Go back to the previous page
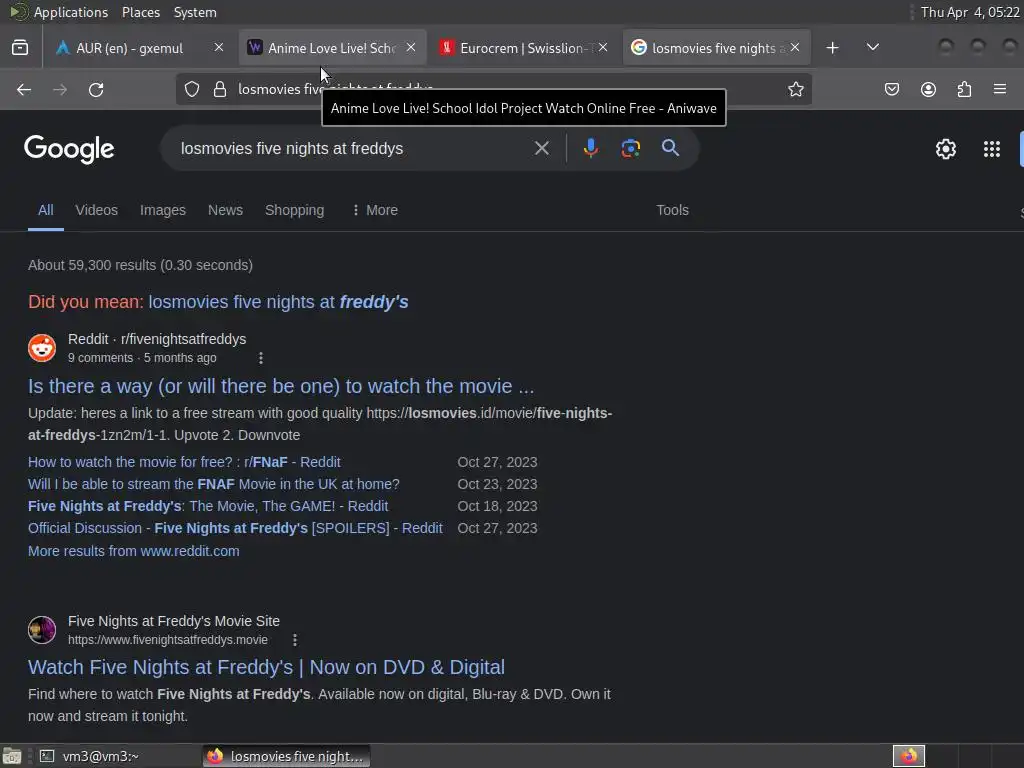The width and height of the screenshot is (1024, 768). [x=24, y=89]
